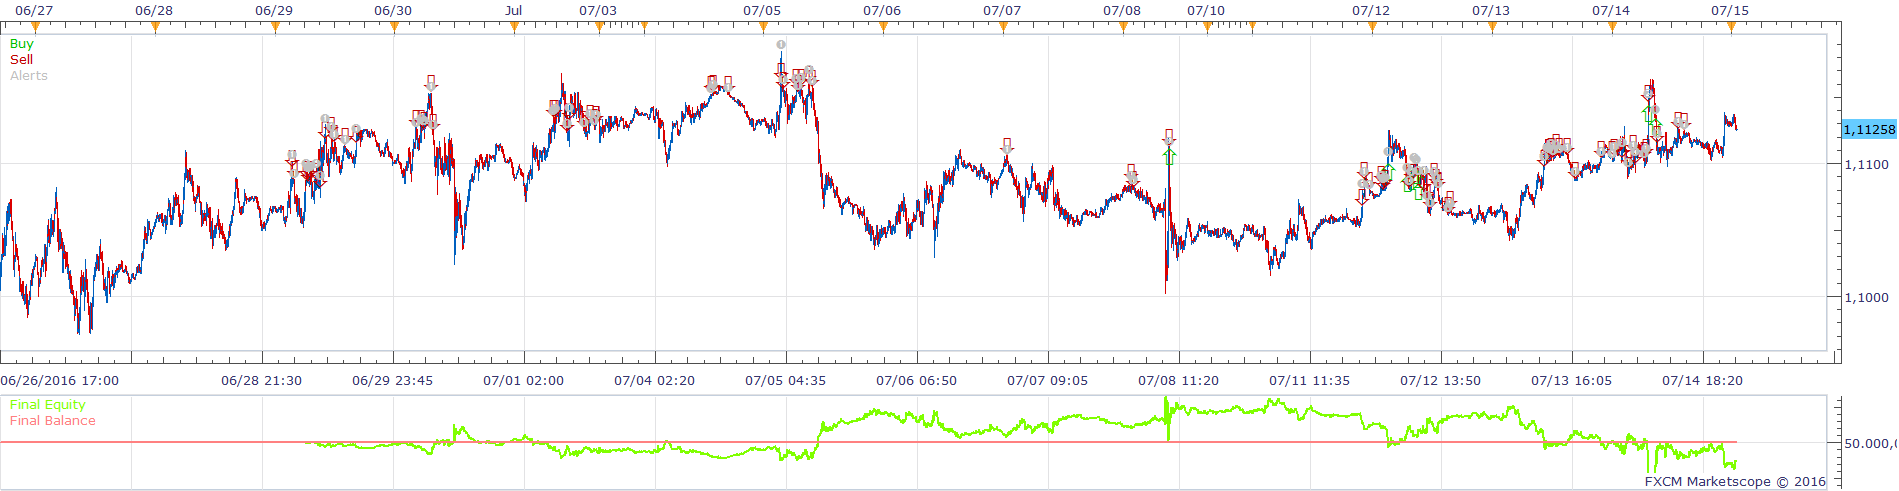Viewport: 1899px width, 491px height.
Task: Click the 07/03 date label at top
Action: pos(598,11)
